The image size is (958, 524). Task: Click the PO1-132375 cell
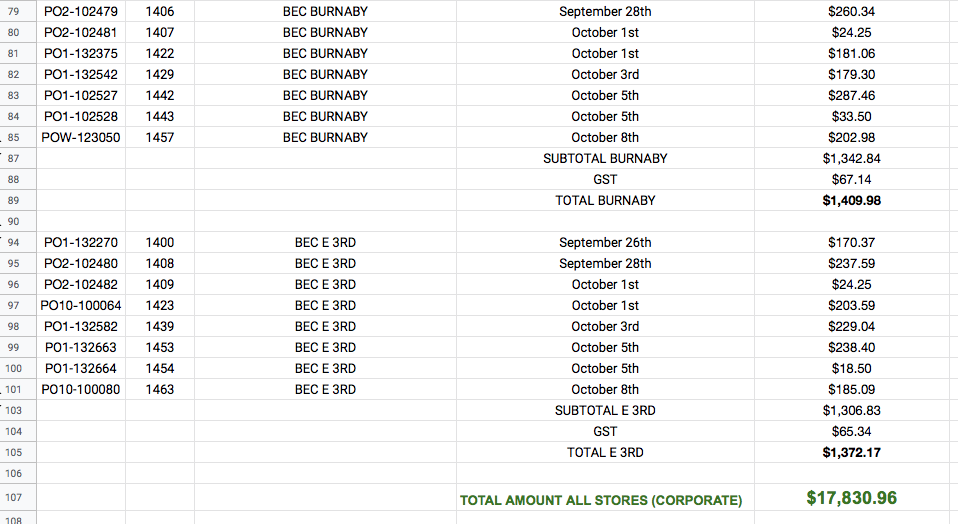pyautogui.click(x=81, y=53)
